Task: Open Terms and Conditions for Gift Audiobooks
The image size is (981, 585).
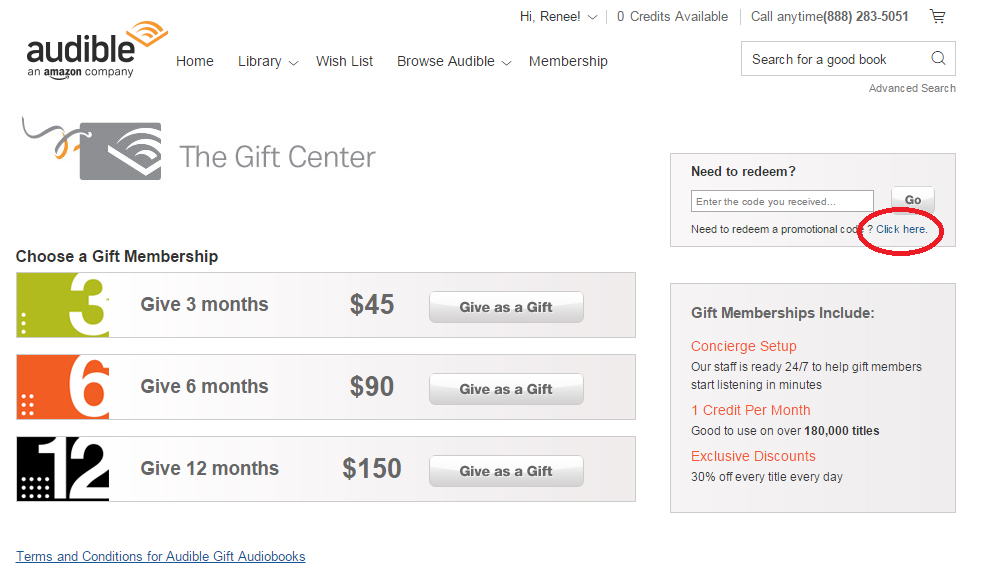Action: [x=161, y=556]
